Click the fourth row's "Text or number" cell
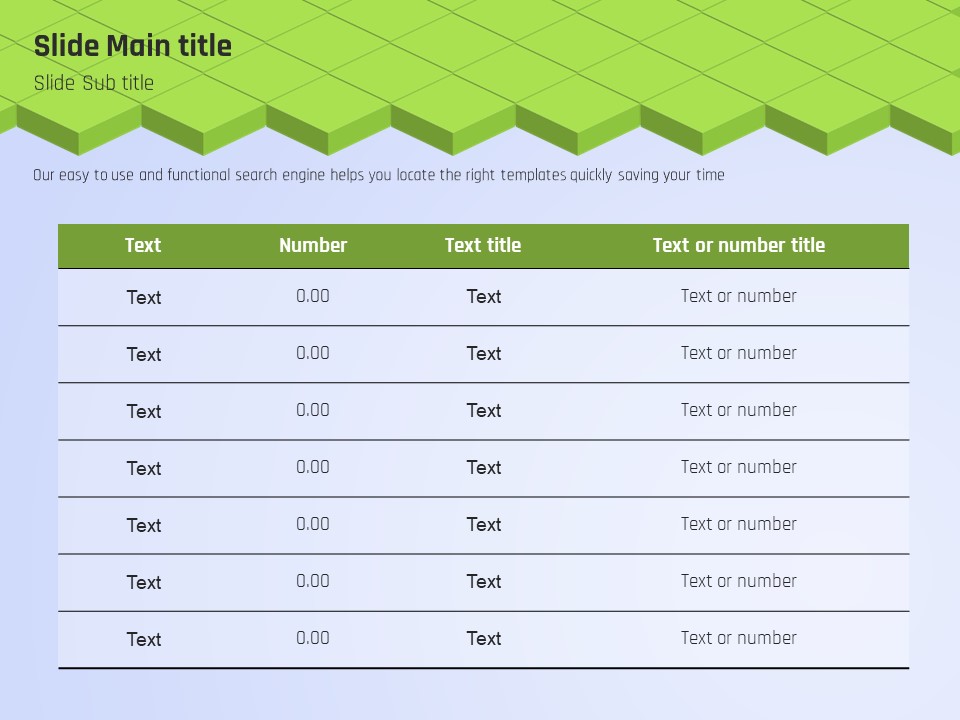960x720 pixels. click(x=739, y=467)
